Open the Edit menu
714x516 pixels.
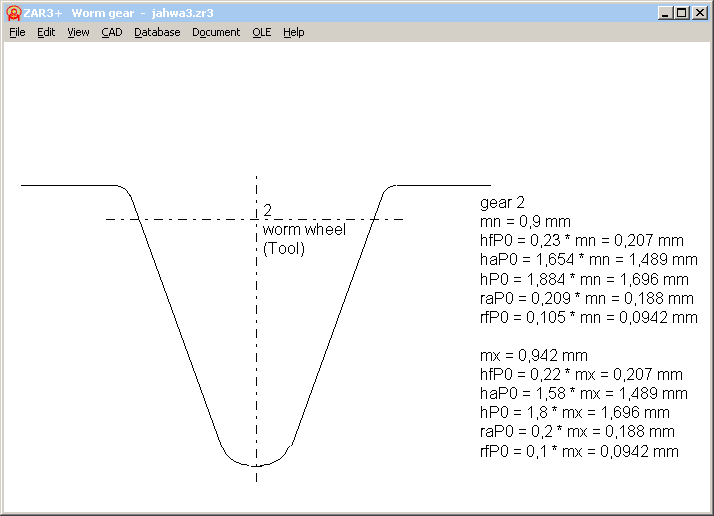(46, 32)
